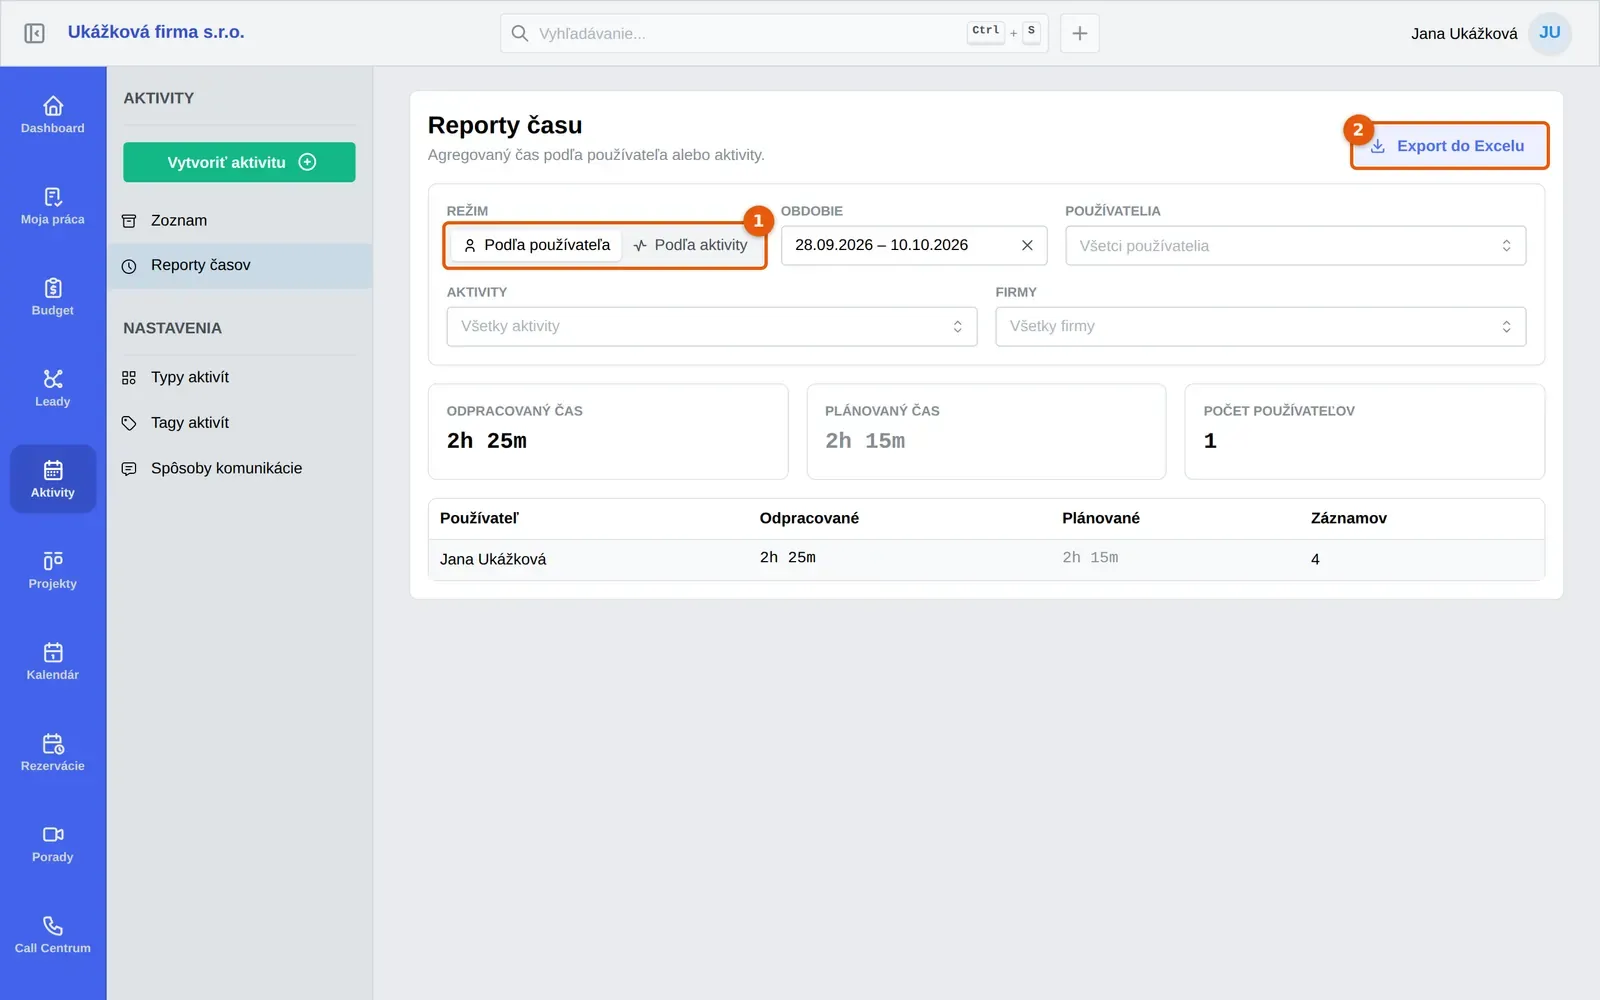Switch mode to Podľa používateľa
Screen dimensions: 1600x1000
coord(537,245)
